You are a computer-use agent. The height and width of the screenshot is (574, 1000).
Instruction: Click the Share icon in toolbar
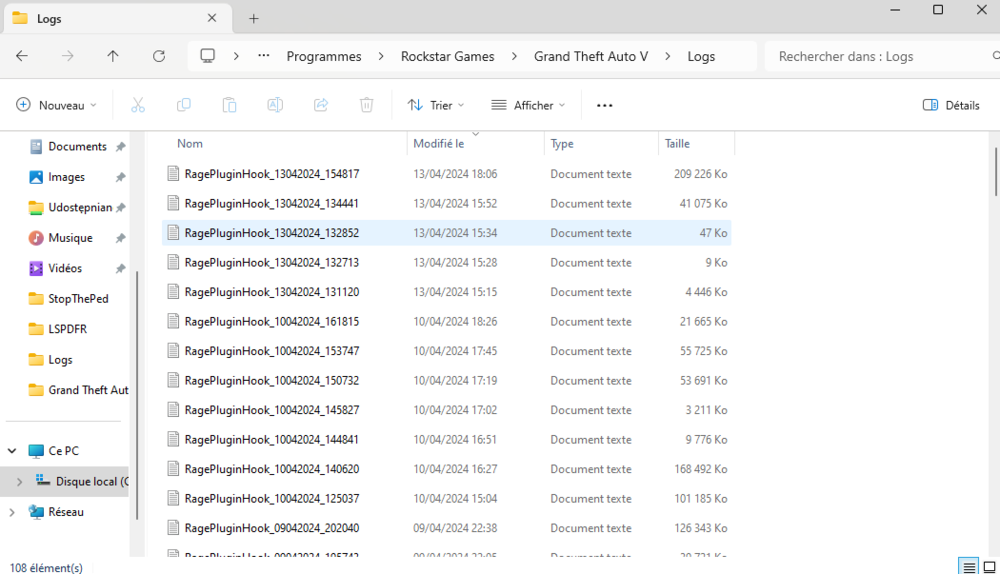click(x=321, y=105)
